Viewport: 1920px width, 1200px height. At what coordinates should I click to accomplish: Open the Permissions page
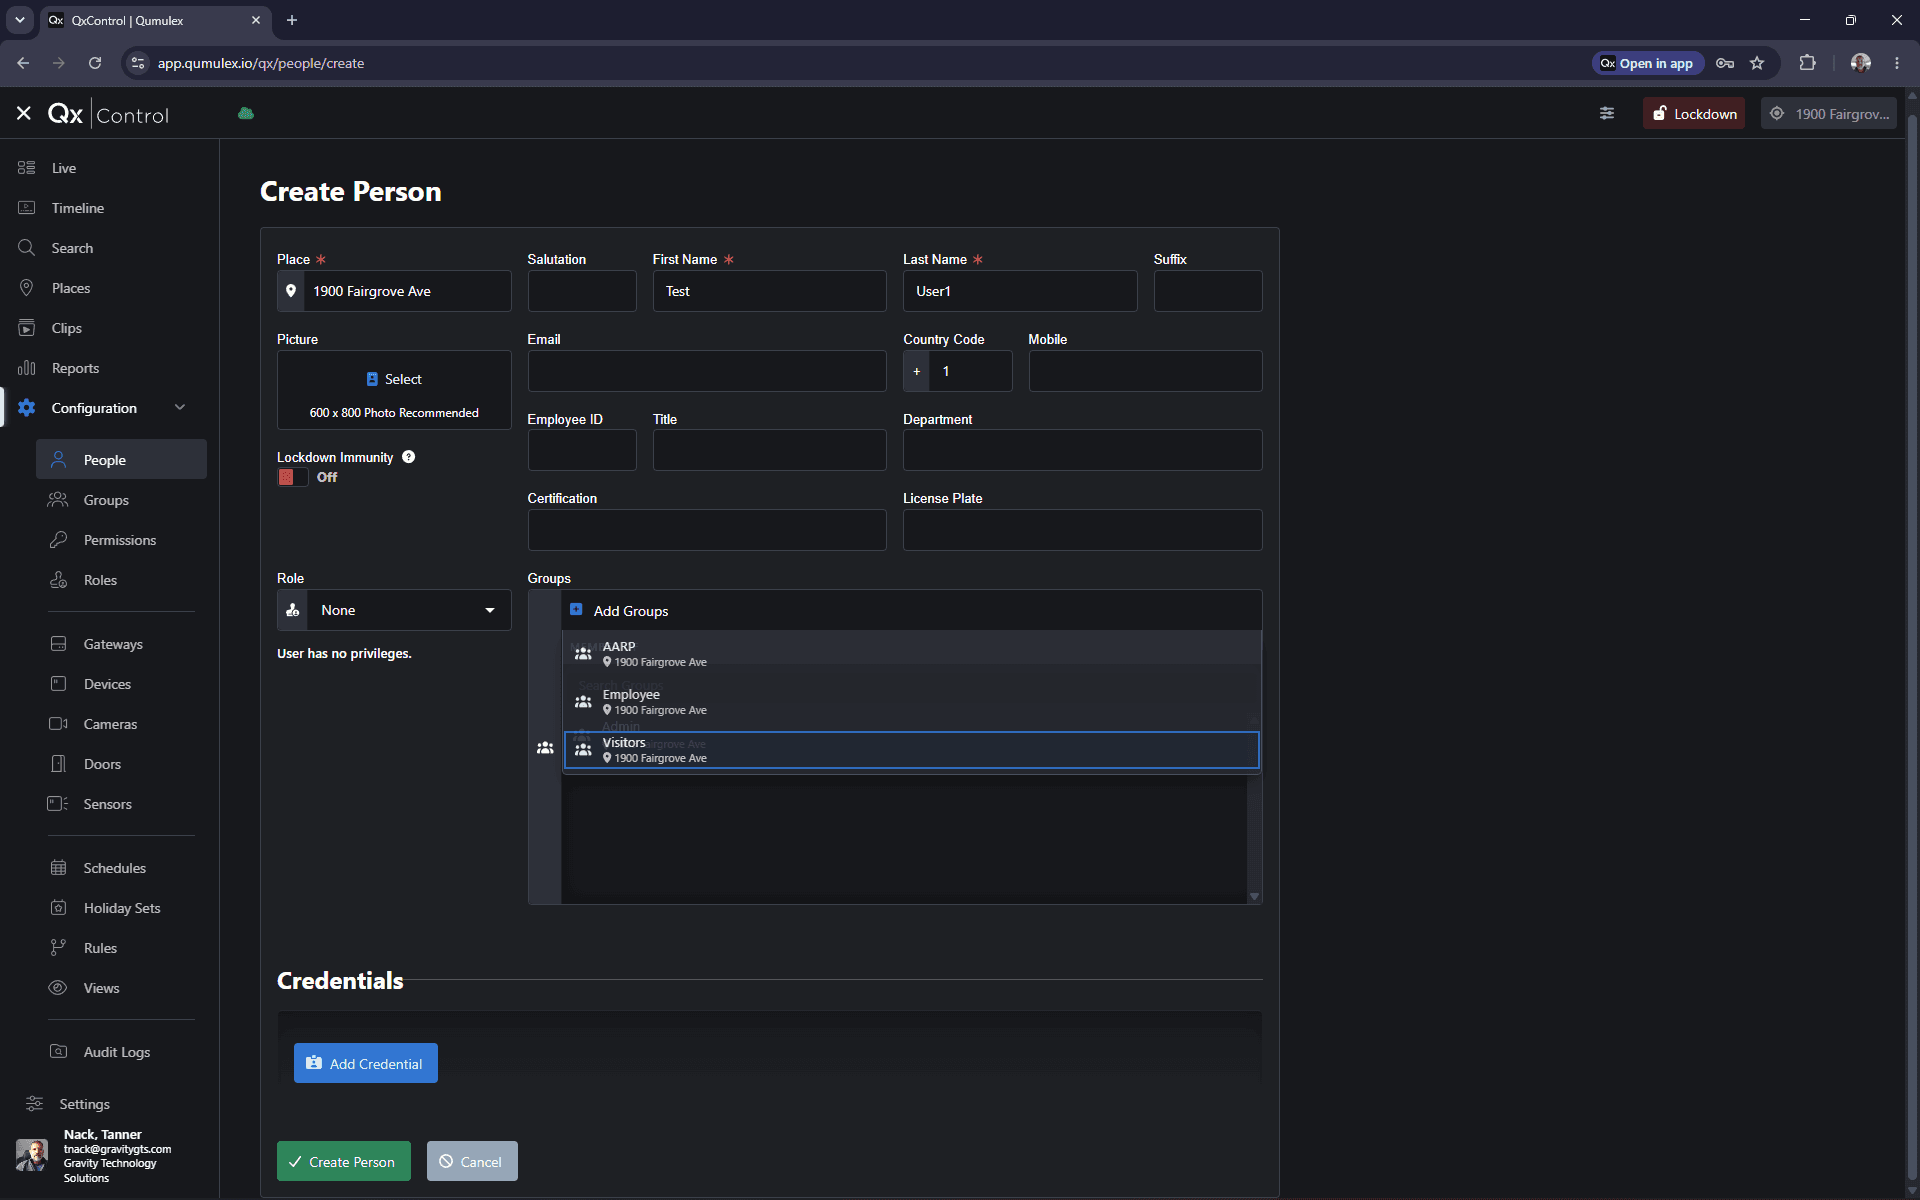(122, 540)
